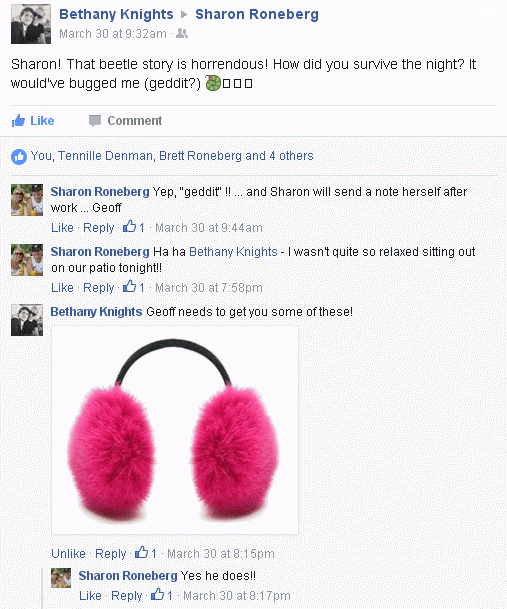The image size is (507, 609).
Task: Open the March 30 at 9:32am timestamp
Action: pyautogui.click(x=113, y=34)
